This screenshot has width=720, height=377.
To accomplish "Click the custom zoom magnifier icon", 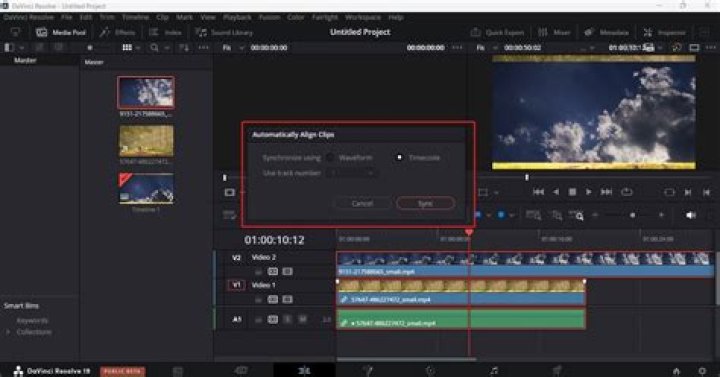I will pos(576,215).
